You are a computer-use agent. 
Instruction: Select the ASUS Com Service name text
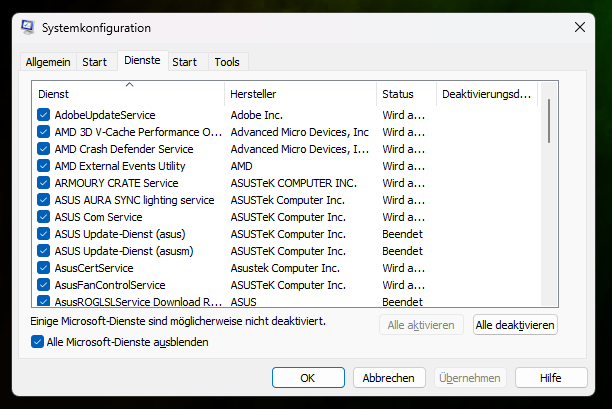pyautogui.click(x=98, y=217)
